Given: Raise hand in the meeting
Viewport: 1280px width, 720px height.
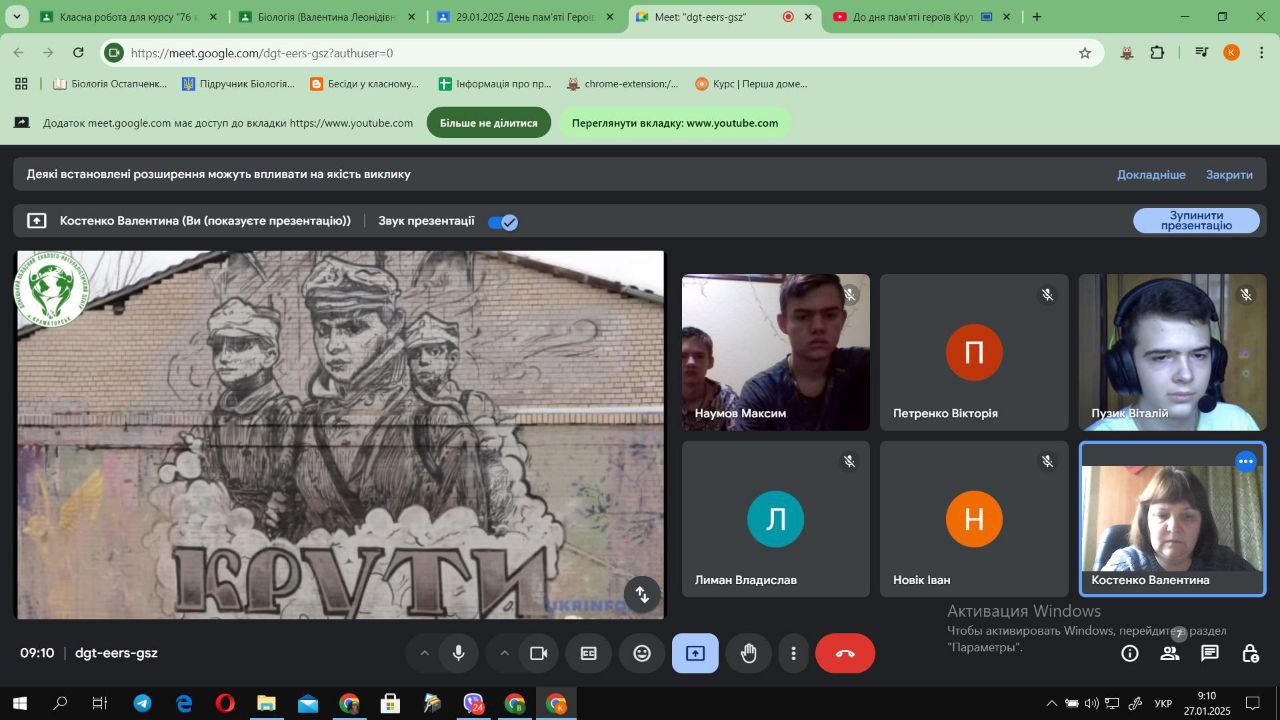Looking at the screenshot, I should tap(748, 653).
